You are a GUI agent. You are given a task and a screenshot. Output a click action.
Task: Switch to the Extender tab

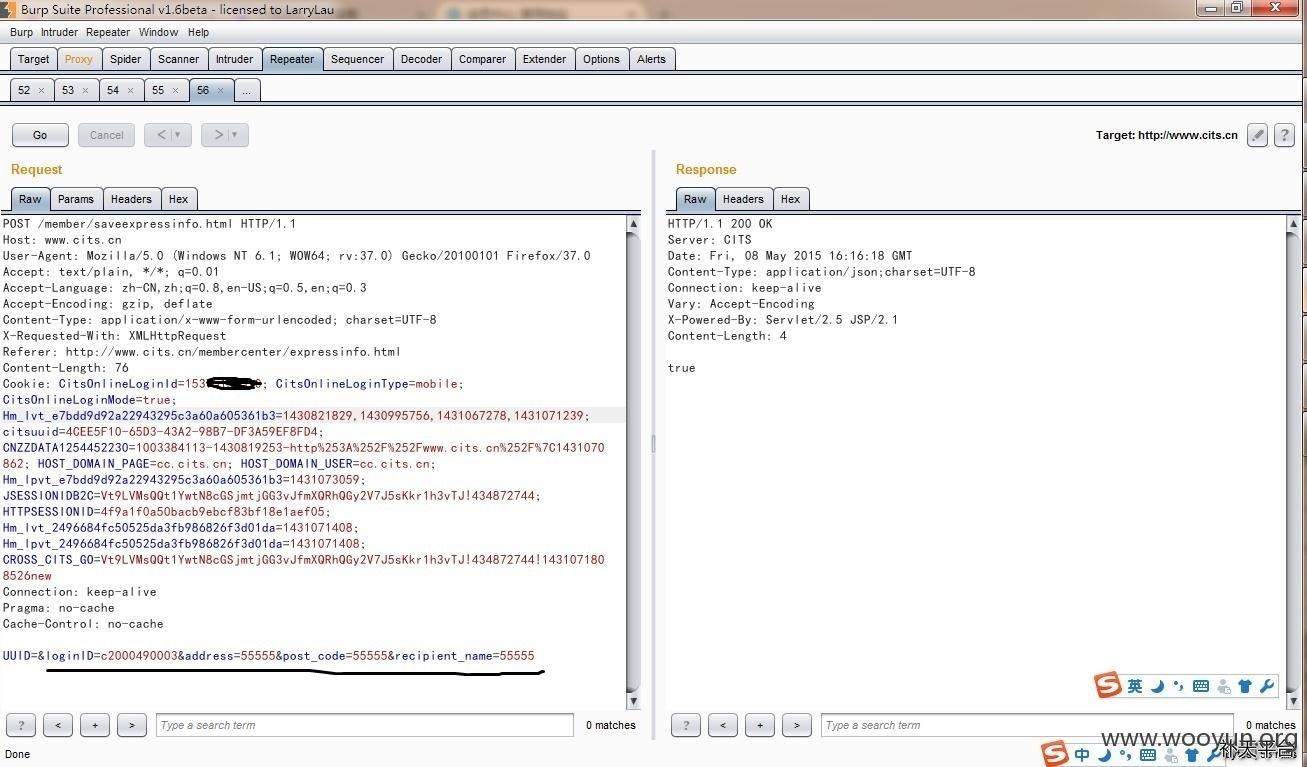(544, 59)
